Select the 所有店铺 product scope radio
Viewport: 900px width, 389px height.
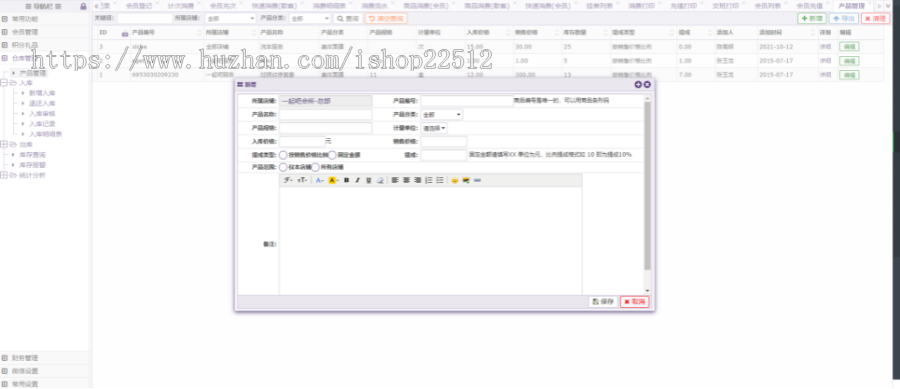tap(315, 168)
